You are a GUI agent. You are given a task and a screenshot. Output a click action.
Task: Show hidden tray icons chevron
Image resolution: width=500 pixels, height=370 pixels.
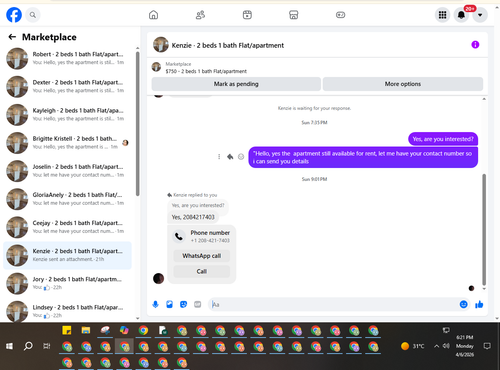pos(436,346)
